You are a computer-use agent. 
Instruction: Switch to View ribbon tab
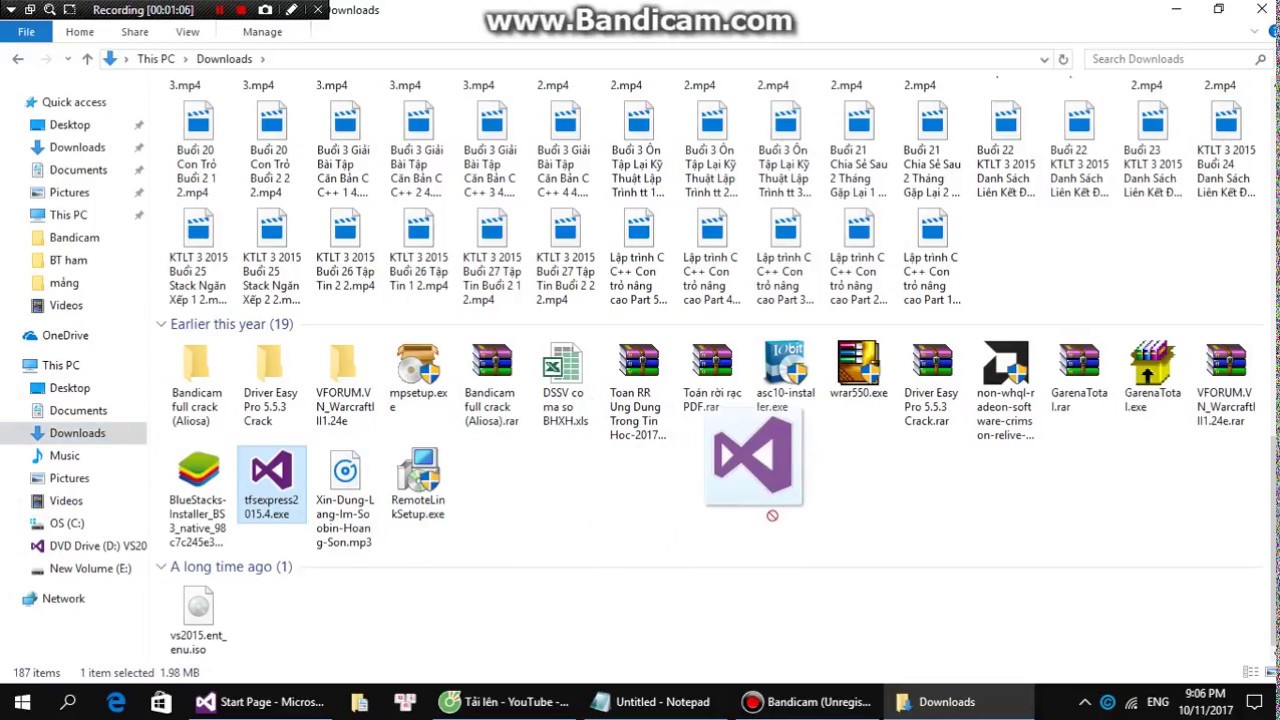[x=187, y=32]
